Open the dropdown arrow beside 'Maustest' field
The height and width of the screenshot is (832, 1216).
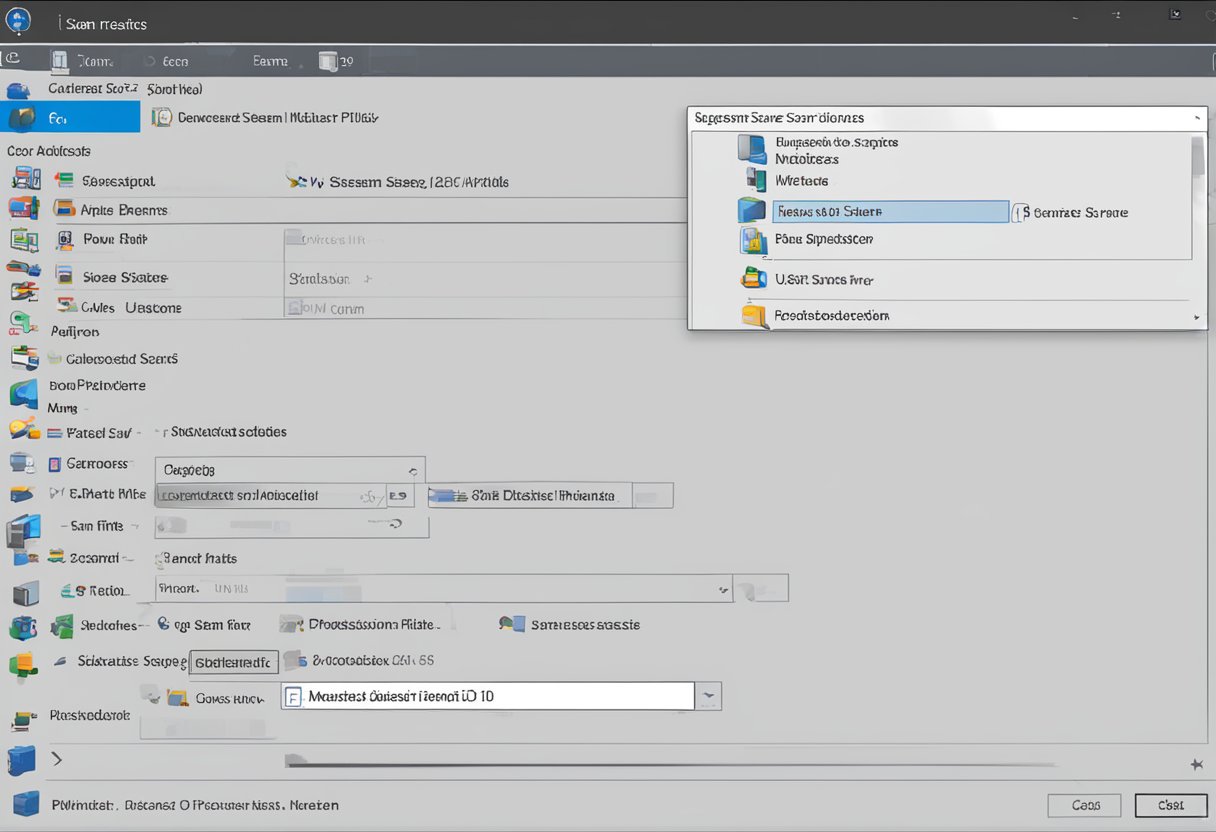[708, 696]
